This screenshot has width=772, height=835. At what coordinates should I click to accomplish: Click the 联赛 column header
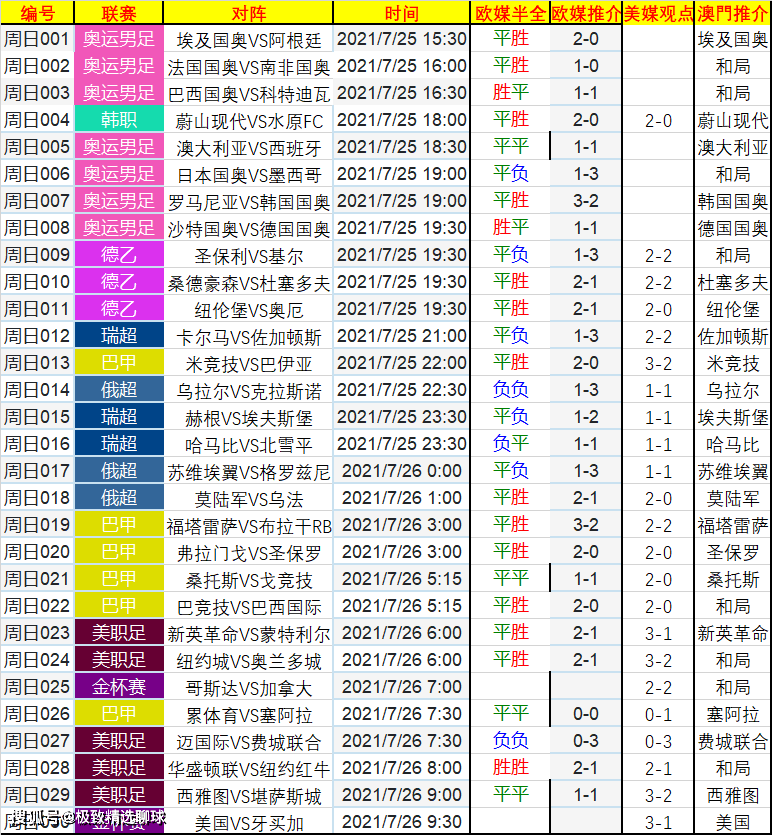[119, 13]
